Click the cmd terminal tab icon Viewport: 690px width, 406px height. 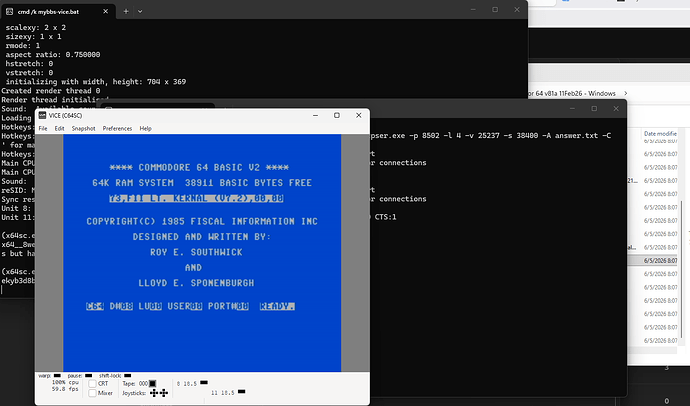pos(9,12)
